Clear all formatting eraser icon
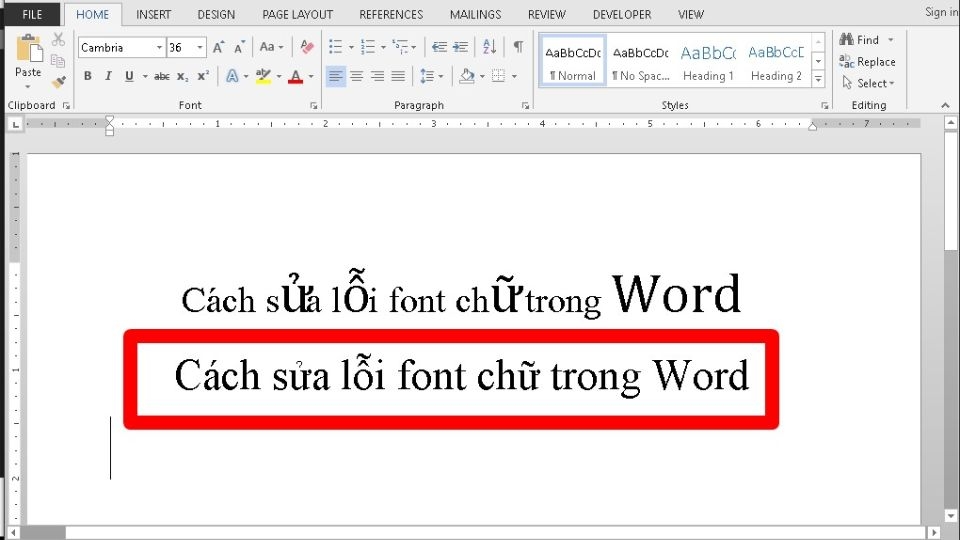Viewport: 960px width, 540px height. tap(307, 47)
